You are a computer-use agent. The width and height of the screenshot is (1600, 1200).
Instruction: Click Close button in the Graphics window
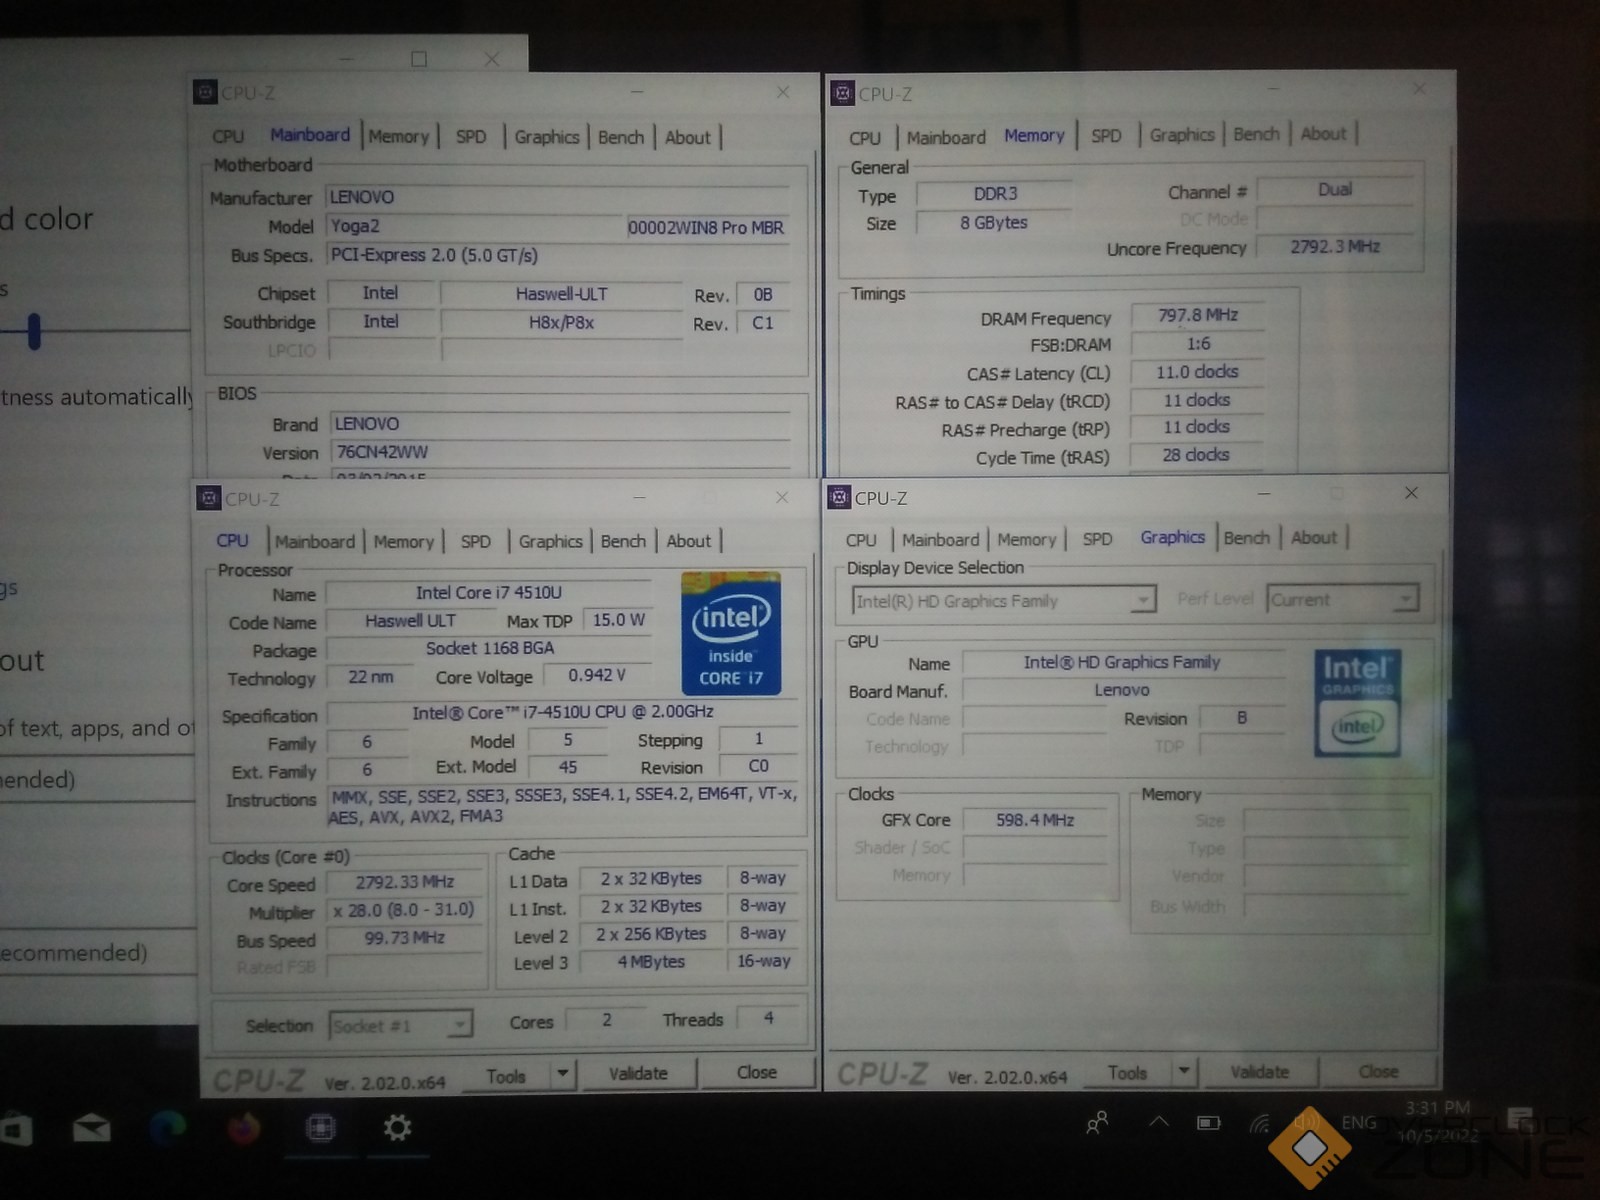click(x=1378, y=1071)
